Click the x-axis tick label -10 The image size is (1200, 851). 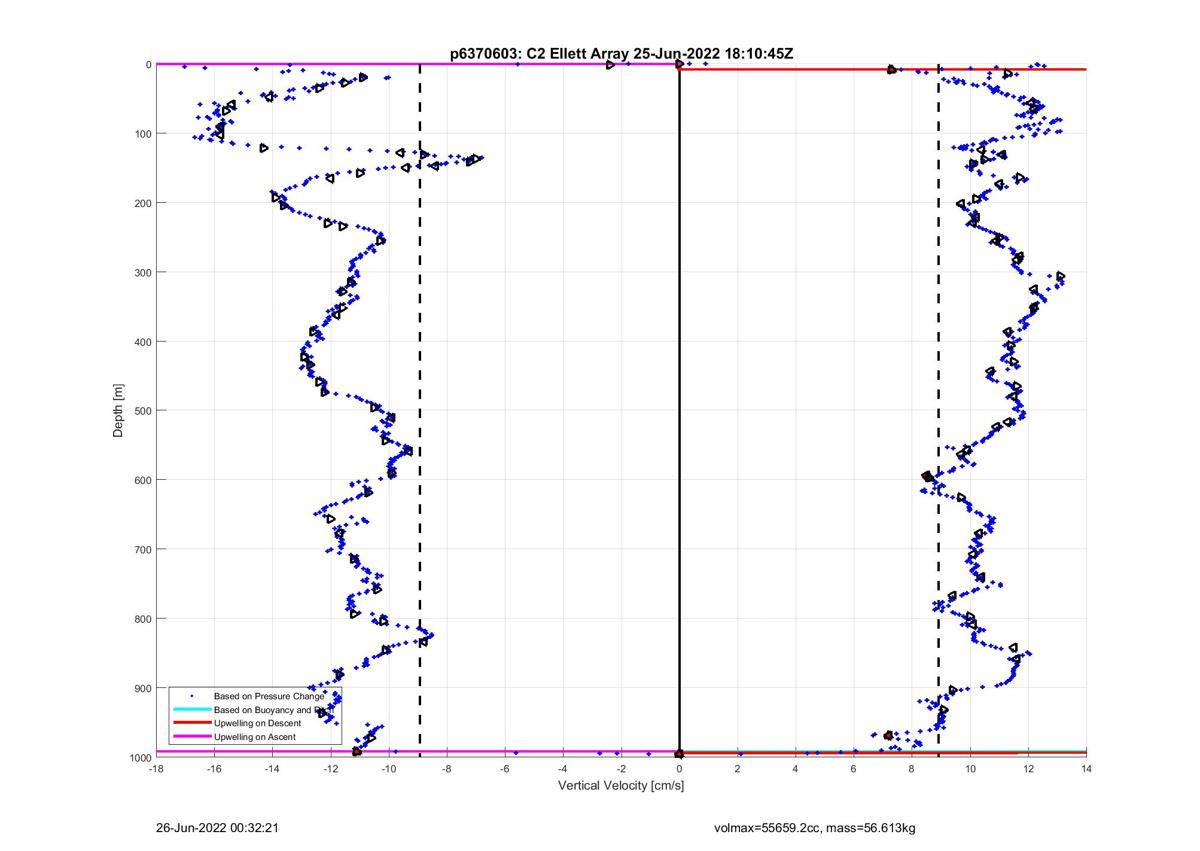pyautogui.click(x=389, y=769)
